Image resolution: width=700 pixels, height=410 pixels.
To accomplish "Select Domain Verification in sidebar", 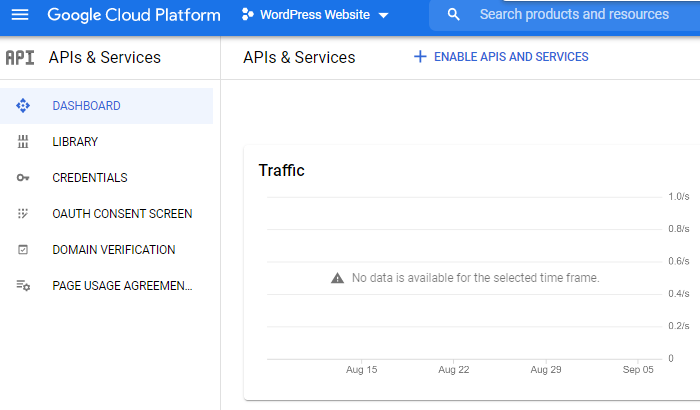I will tap(107, 250).
